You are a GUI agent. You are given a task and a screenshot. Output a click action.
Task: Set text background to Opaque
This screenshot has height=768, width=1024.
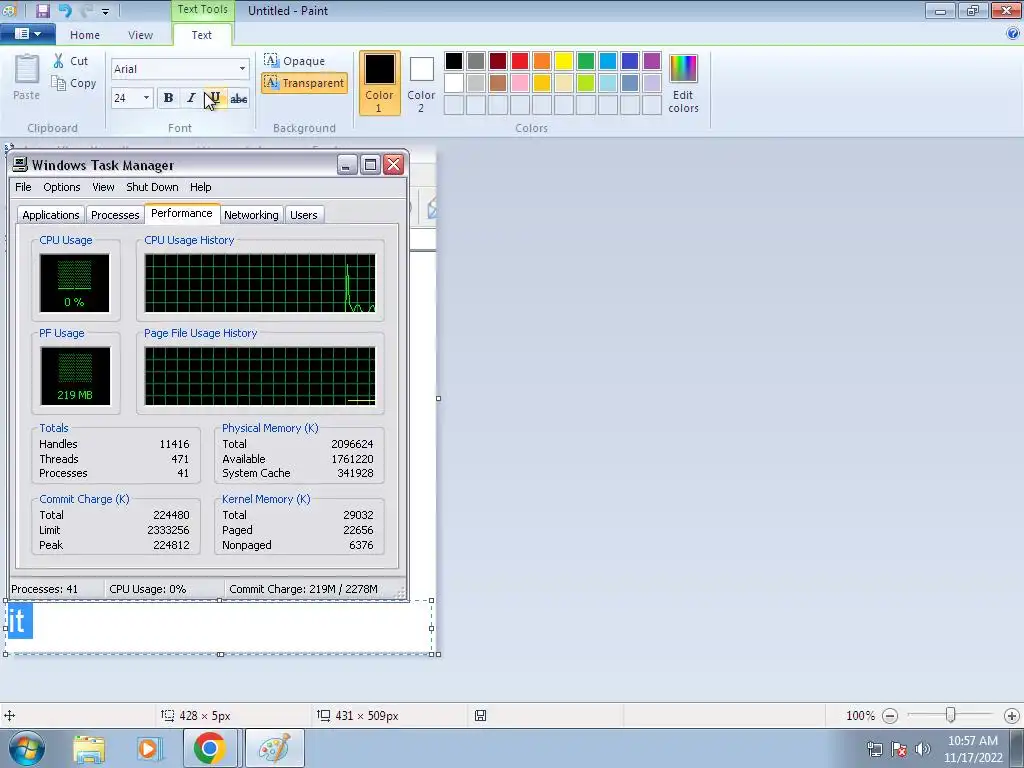(295, 61)
